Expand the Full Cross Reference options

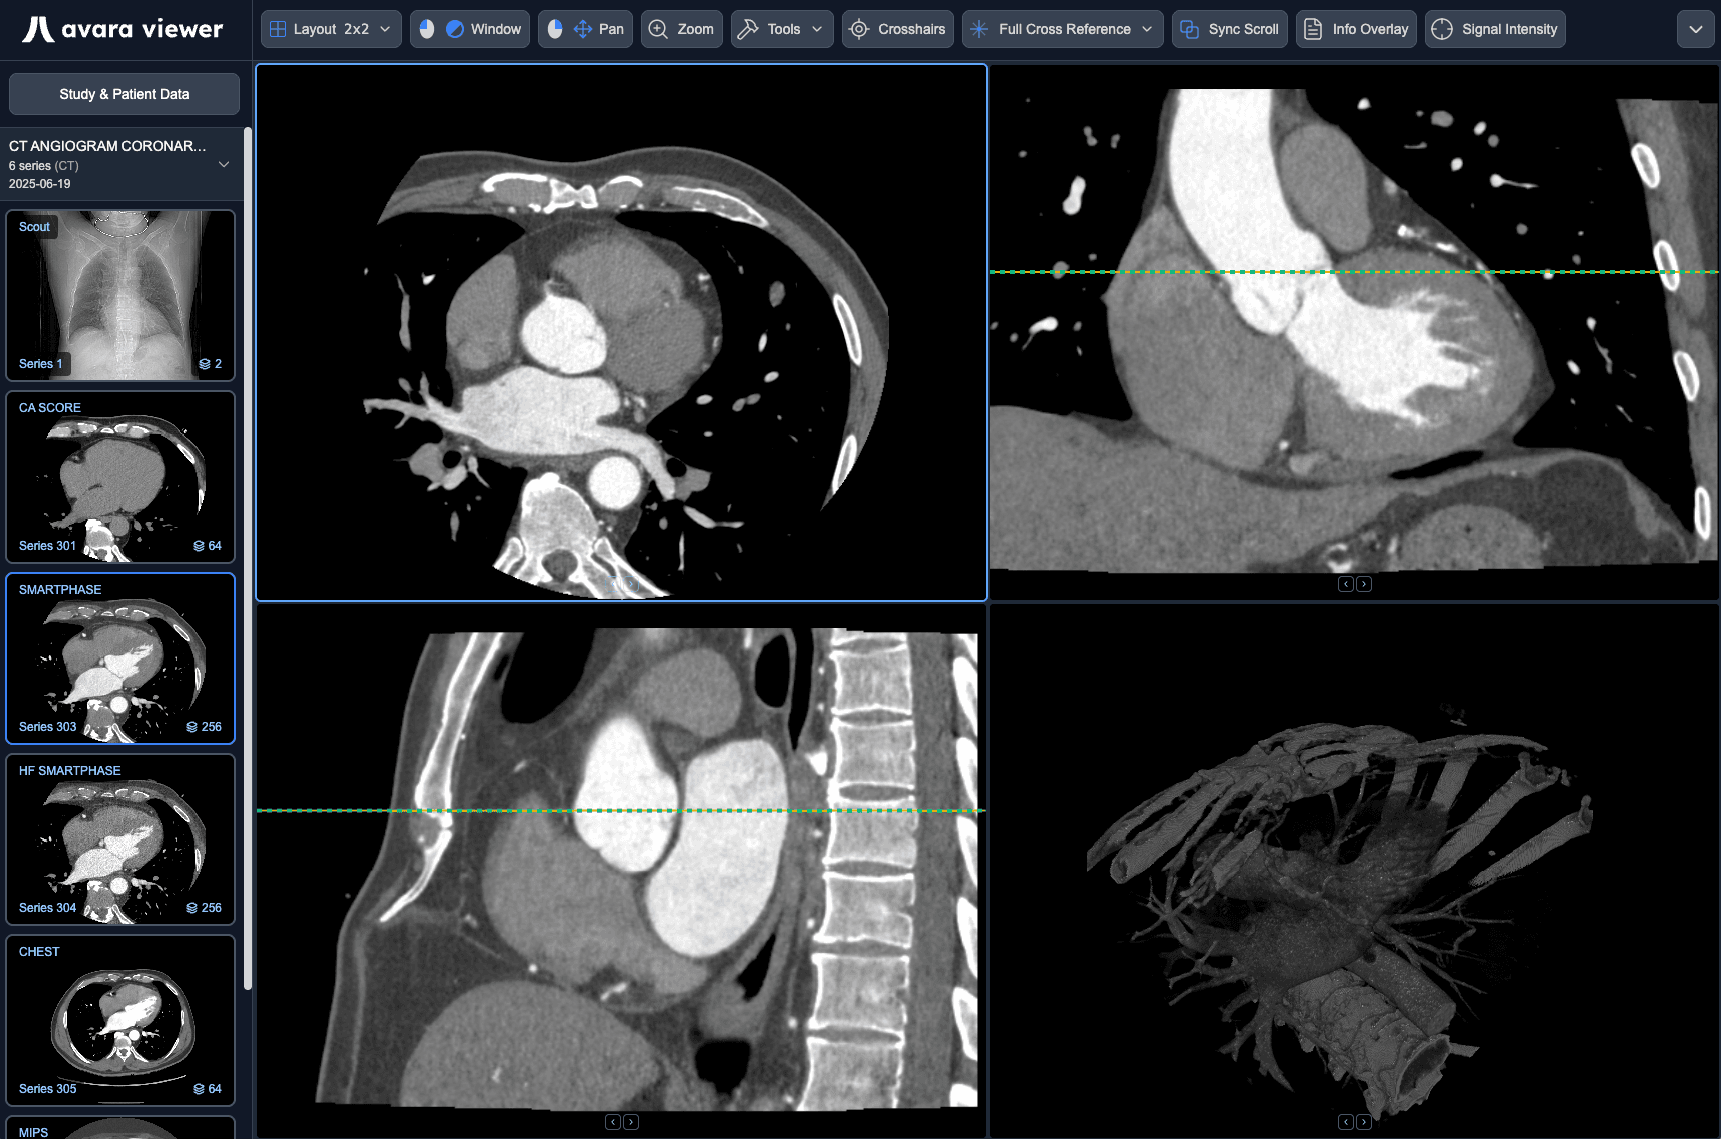[x=1062, y=29]
